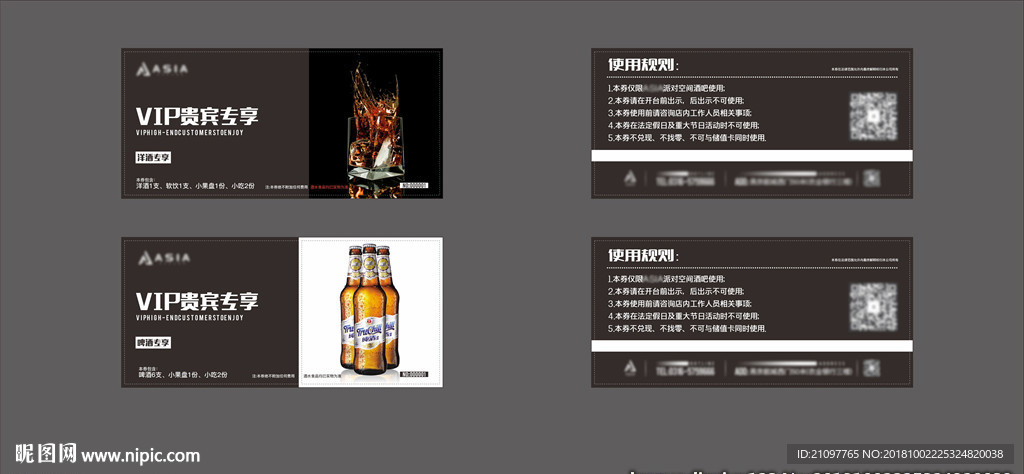
Task: Click rule 4 法定假日 on the lower rules card
Action: coord(684,316)
